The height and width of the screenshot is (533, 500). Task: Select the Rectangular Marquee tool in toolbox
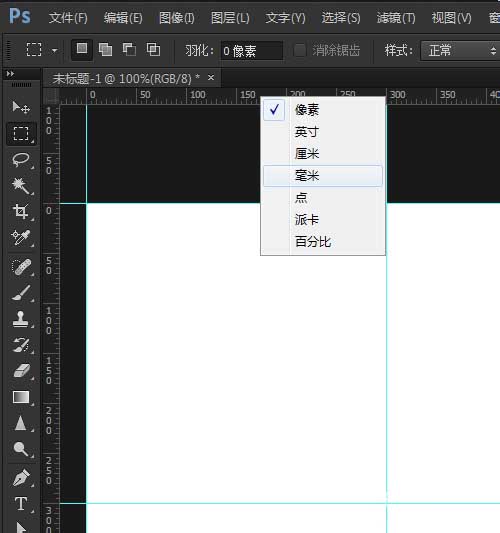pos(21,133)
